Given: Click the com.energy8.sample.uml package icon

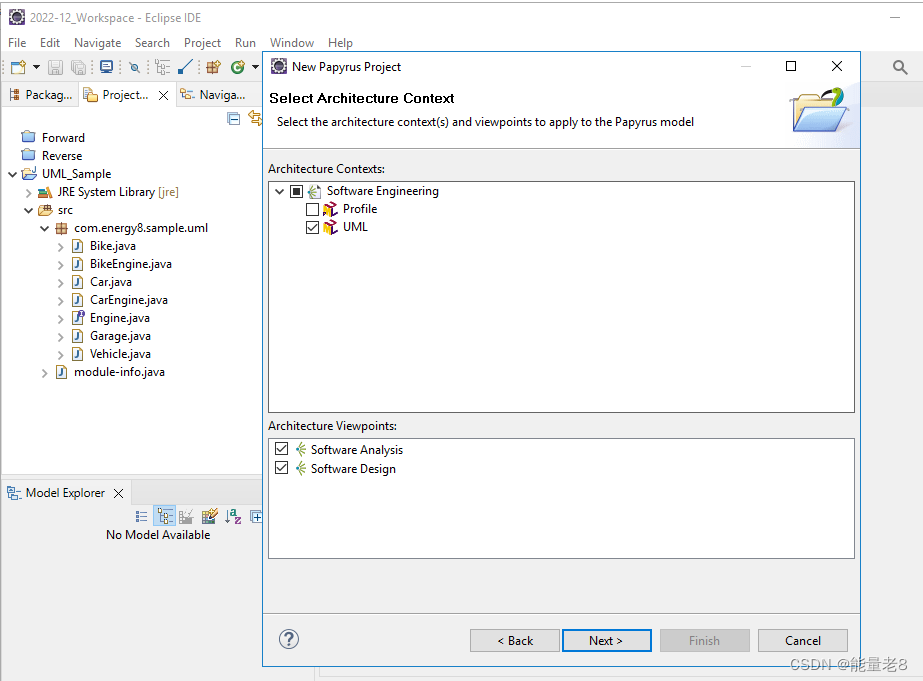Looking at the screenshot, I should coord(62,228).
